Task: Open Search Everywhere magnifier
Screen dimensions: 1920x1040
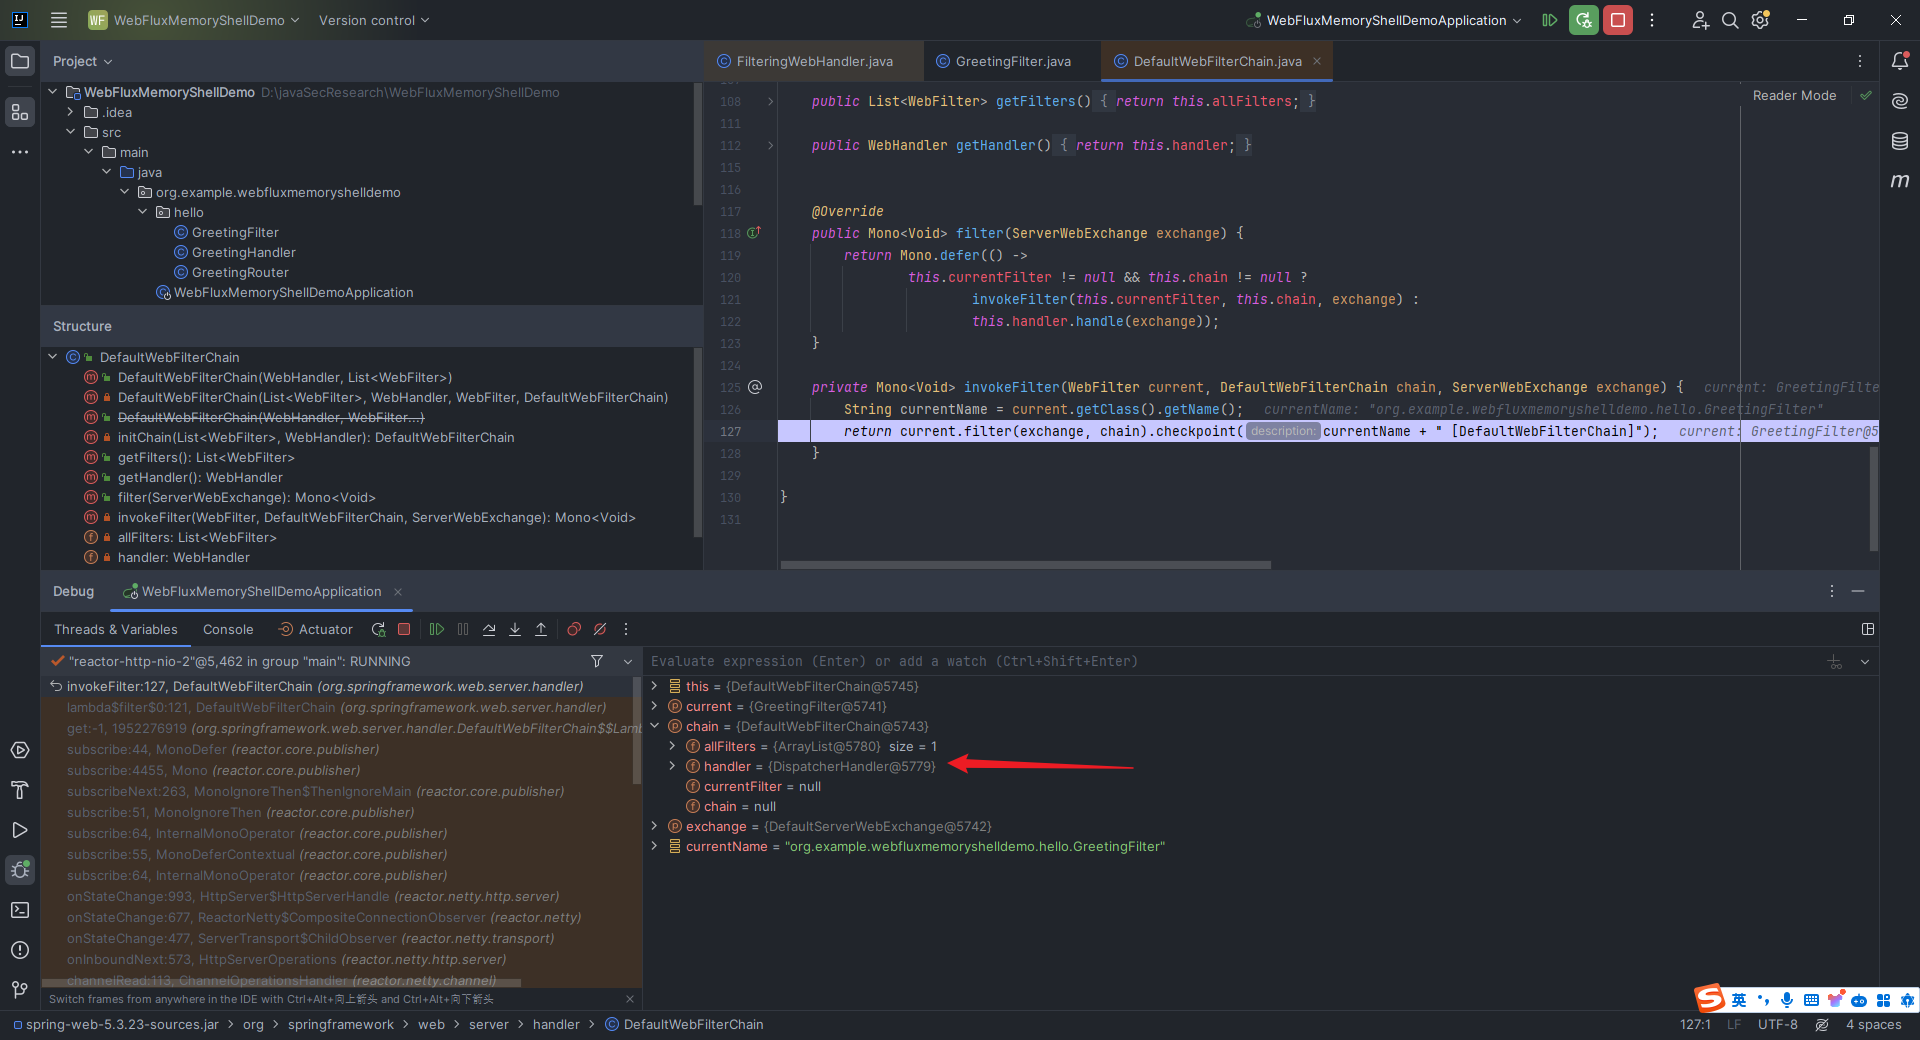Action: point(1730,20)
